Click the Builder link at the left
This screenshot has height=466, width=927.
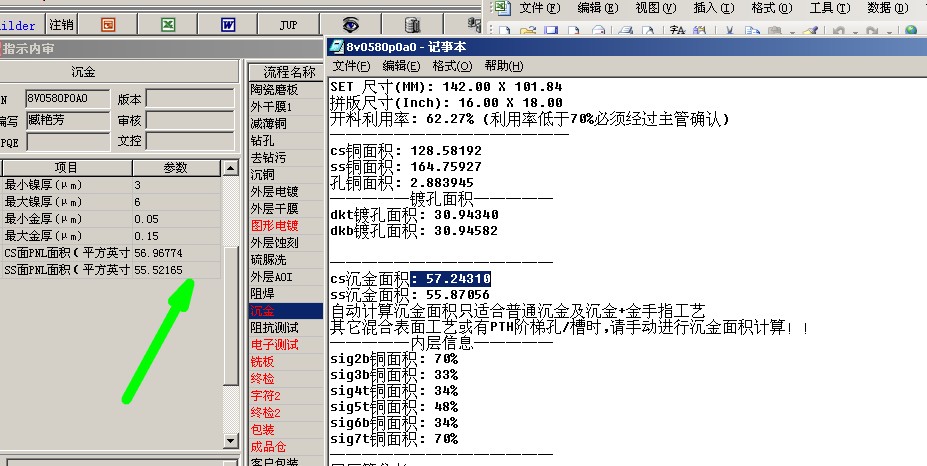click(18, 25)
